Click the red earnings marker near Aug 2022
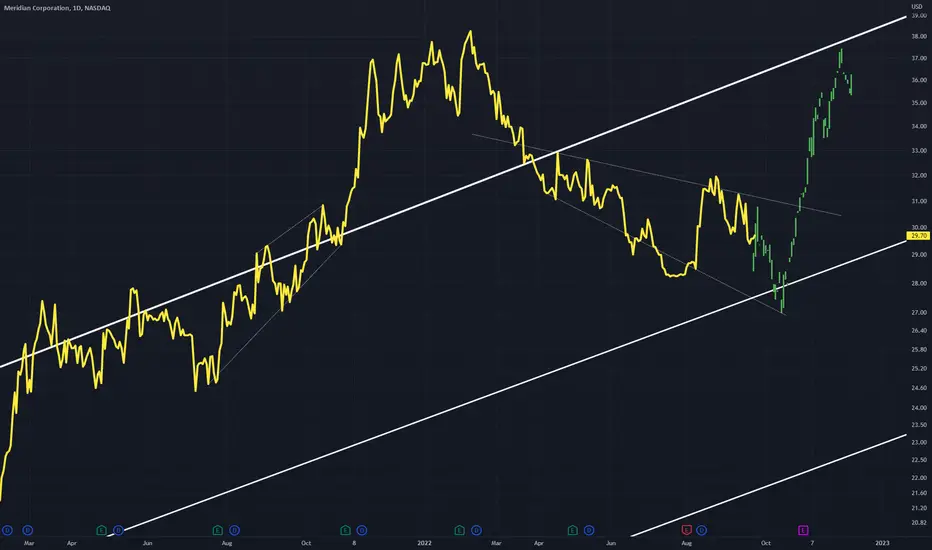Screen dimensions: 932x550 tap(687, 530)
